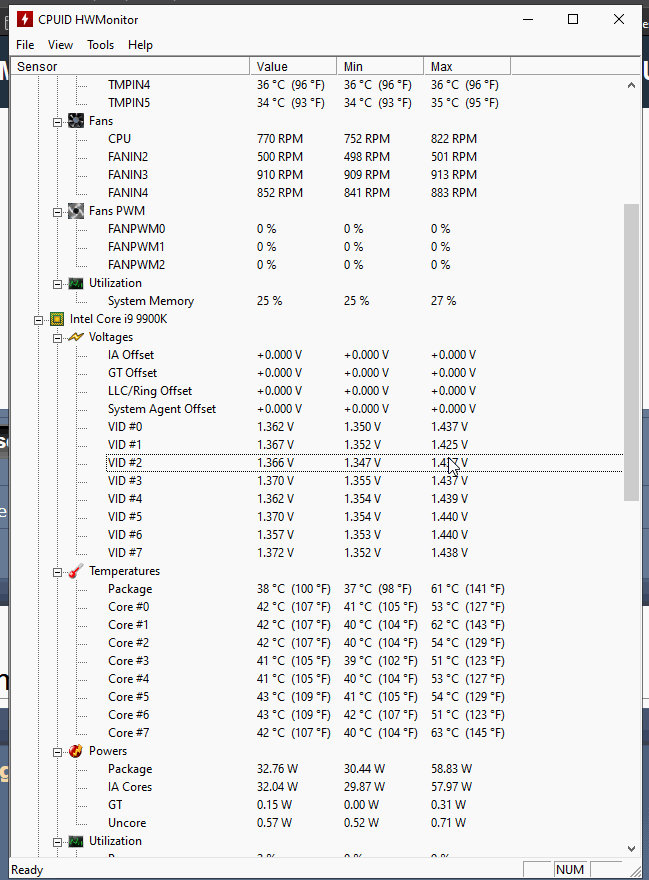Click the Min column header

coord(380,66)
